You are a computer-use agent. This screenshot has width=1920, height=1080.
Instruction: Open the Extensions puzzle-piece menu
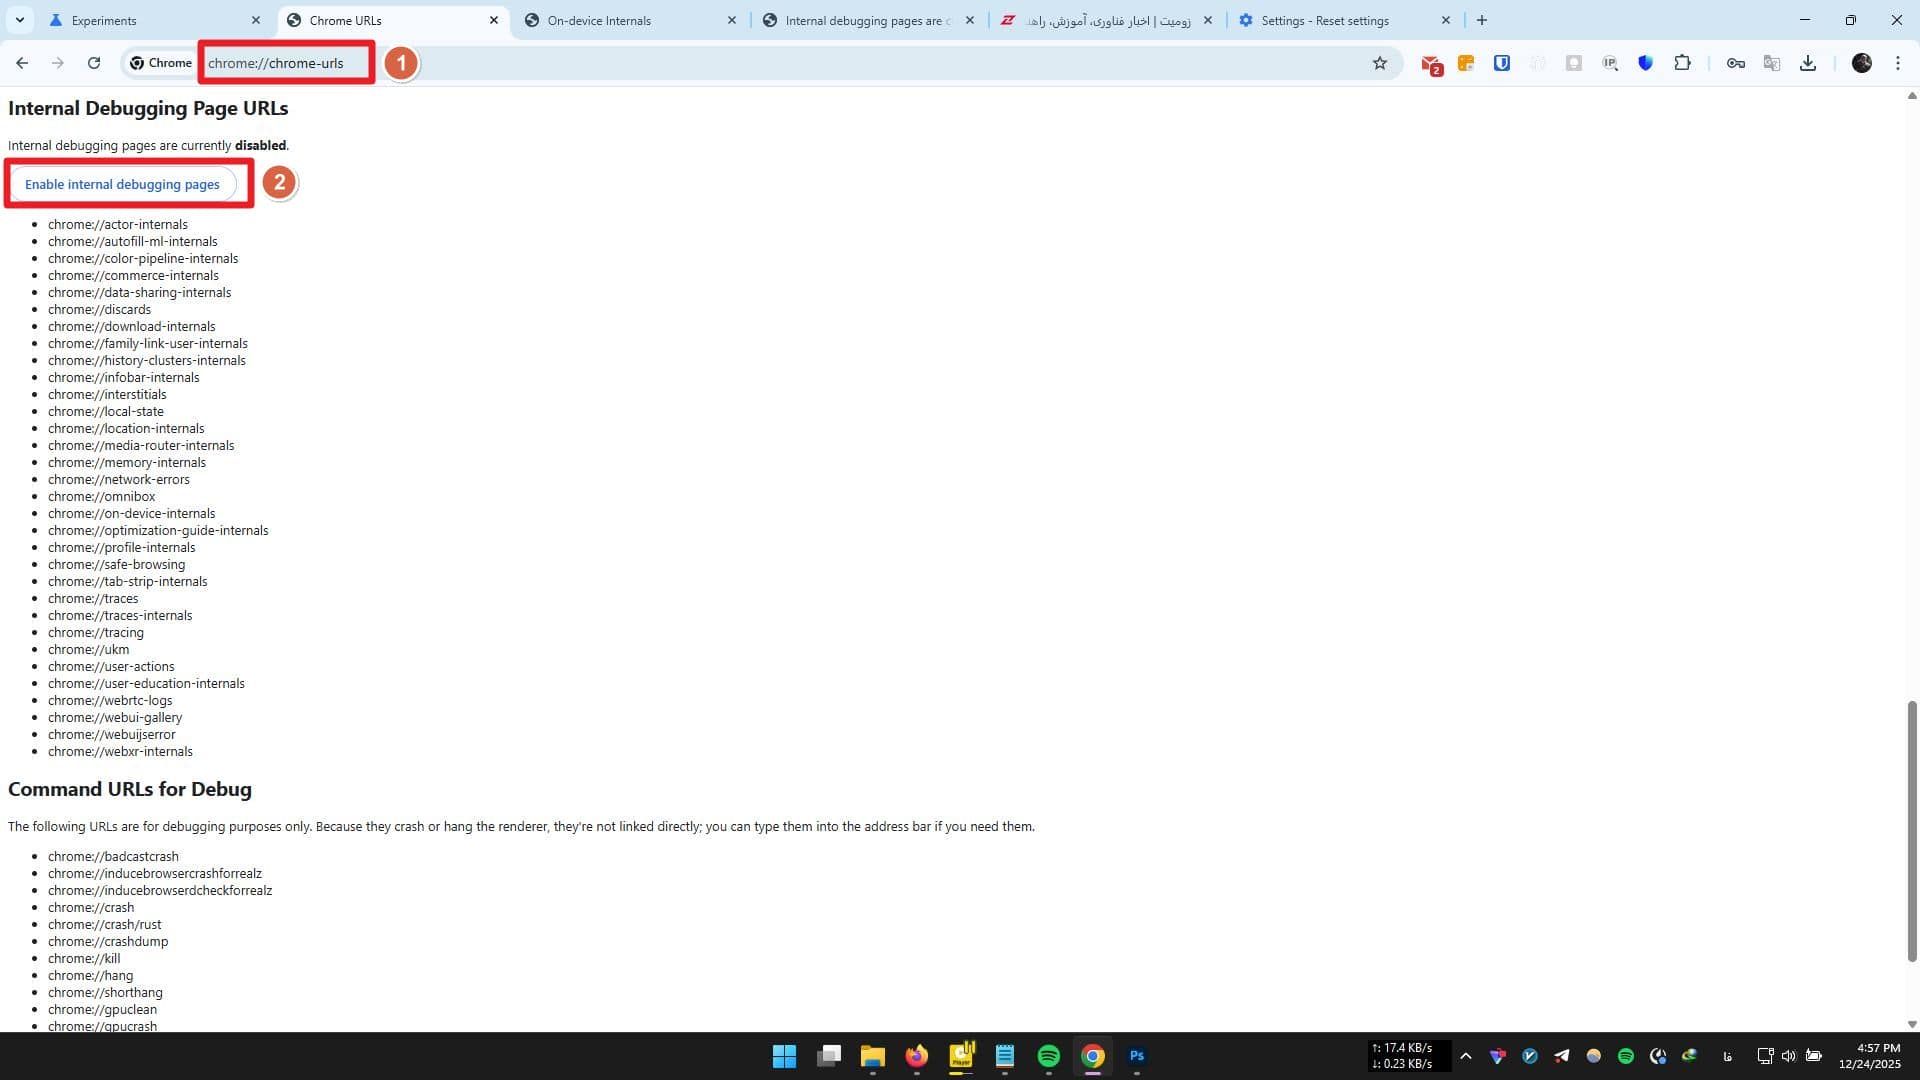1683,62
